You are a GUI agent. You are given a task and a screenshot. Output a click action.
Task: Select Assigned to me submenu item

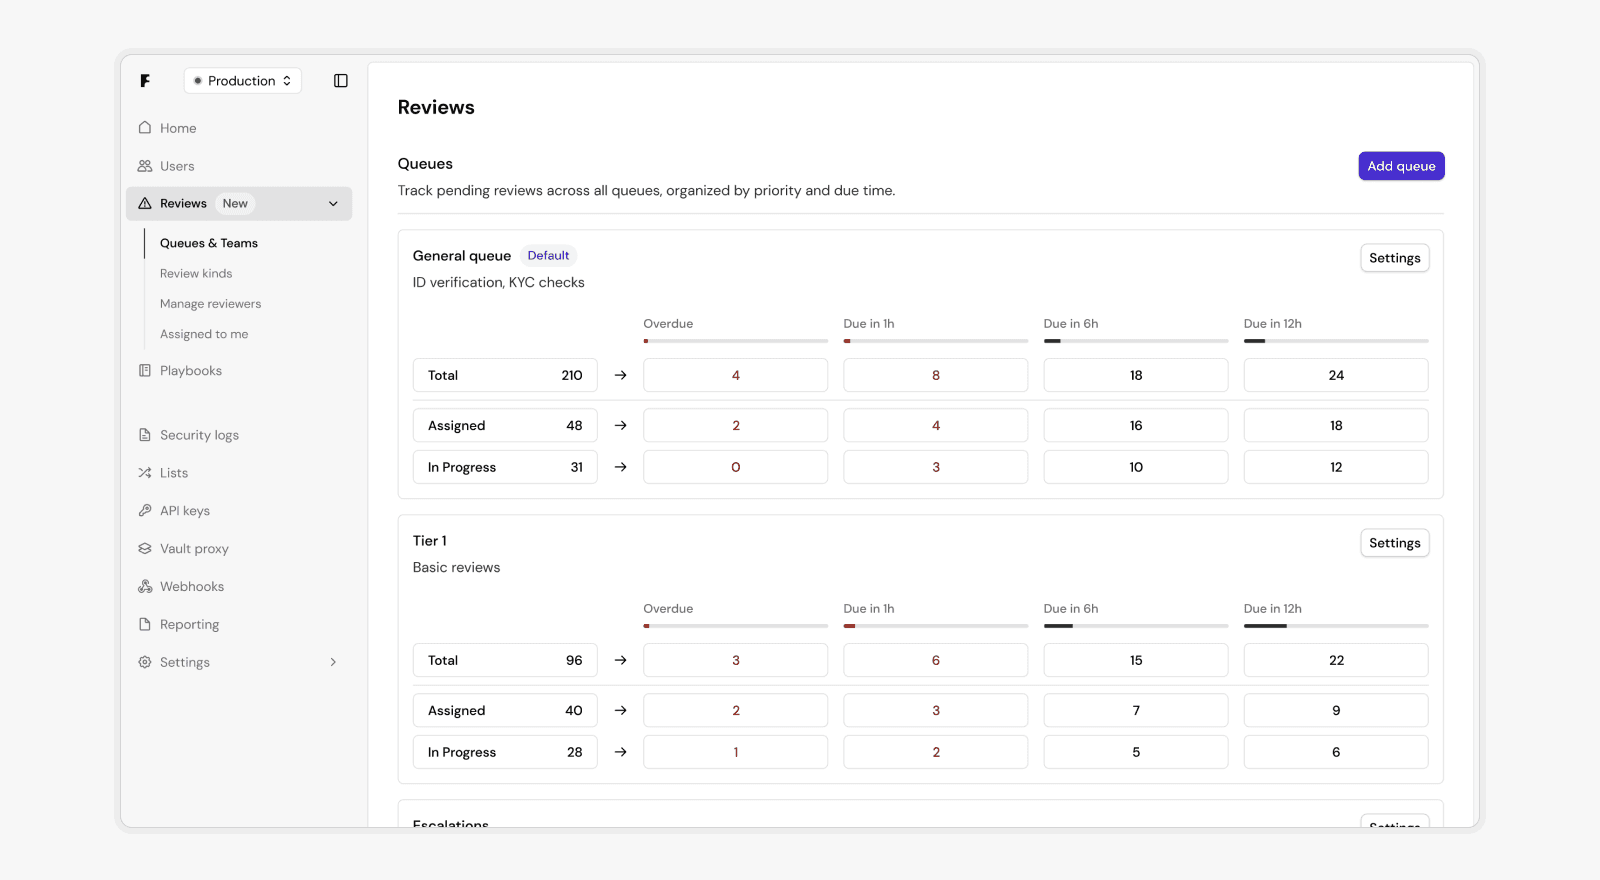coord(204,335)
